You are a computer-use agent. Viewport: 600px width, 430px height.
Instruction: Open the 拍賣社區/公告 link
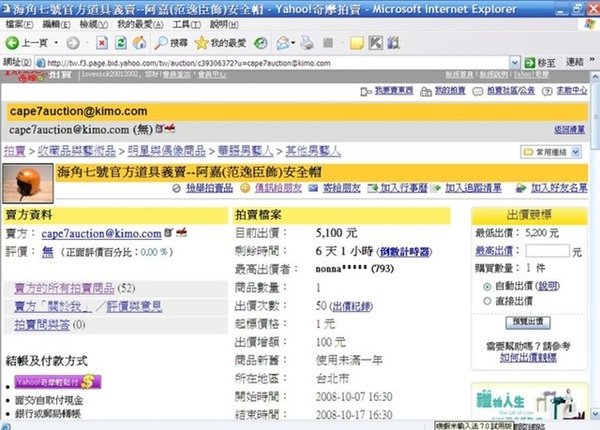pyautogui.click(x=510, y=91)
